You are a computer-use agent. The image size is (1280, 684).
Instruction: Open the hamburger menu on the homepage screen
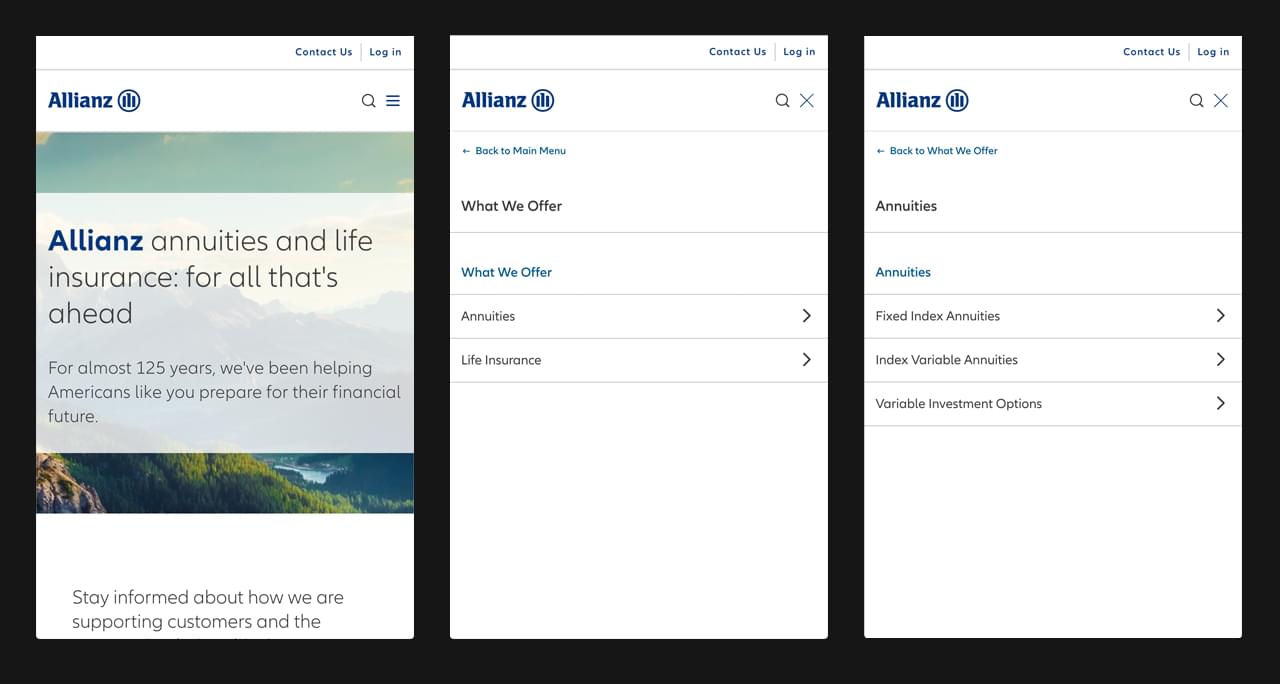393,100
